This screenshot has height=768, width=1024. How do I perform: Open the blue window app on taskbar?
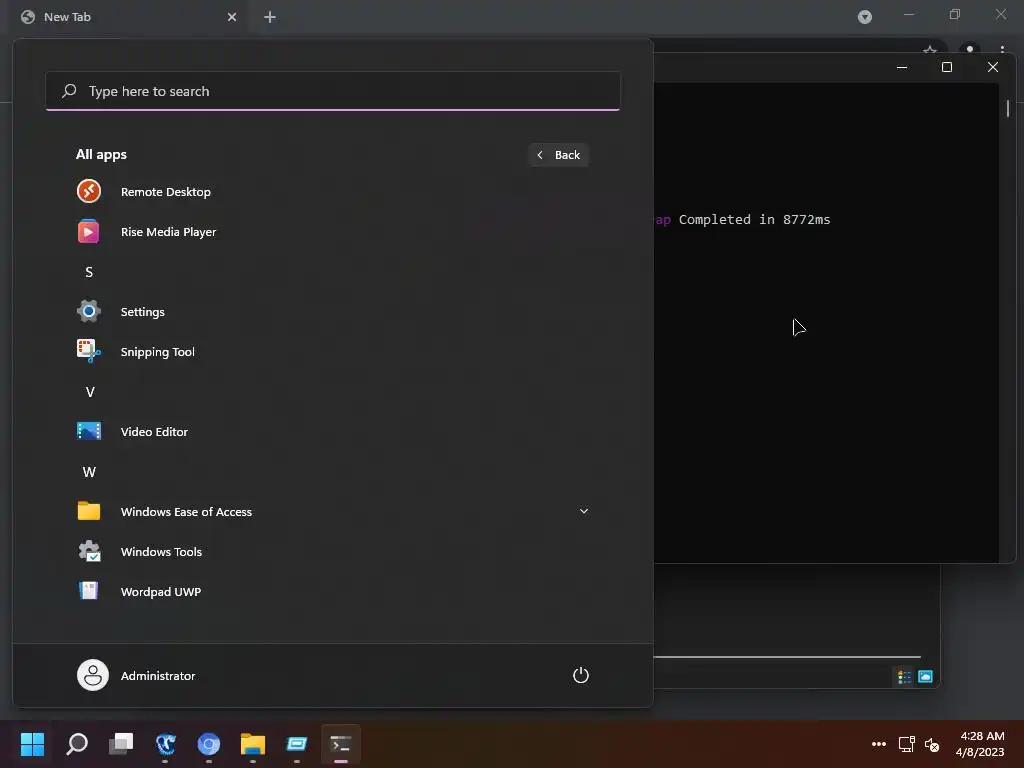point(296,744)
